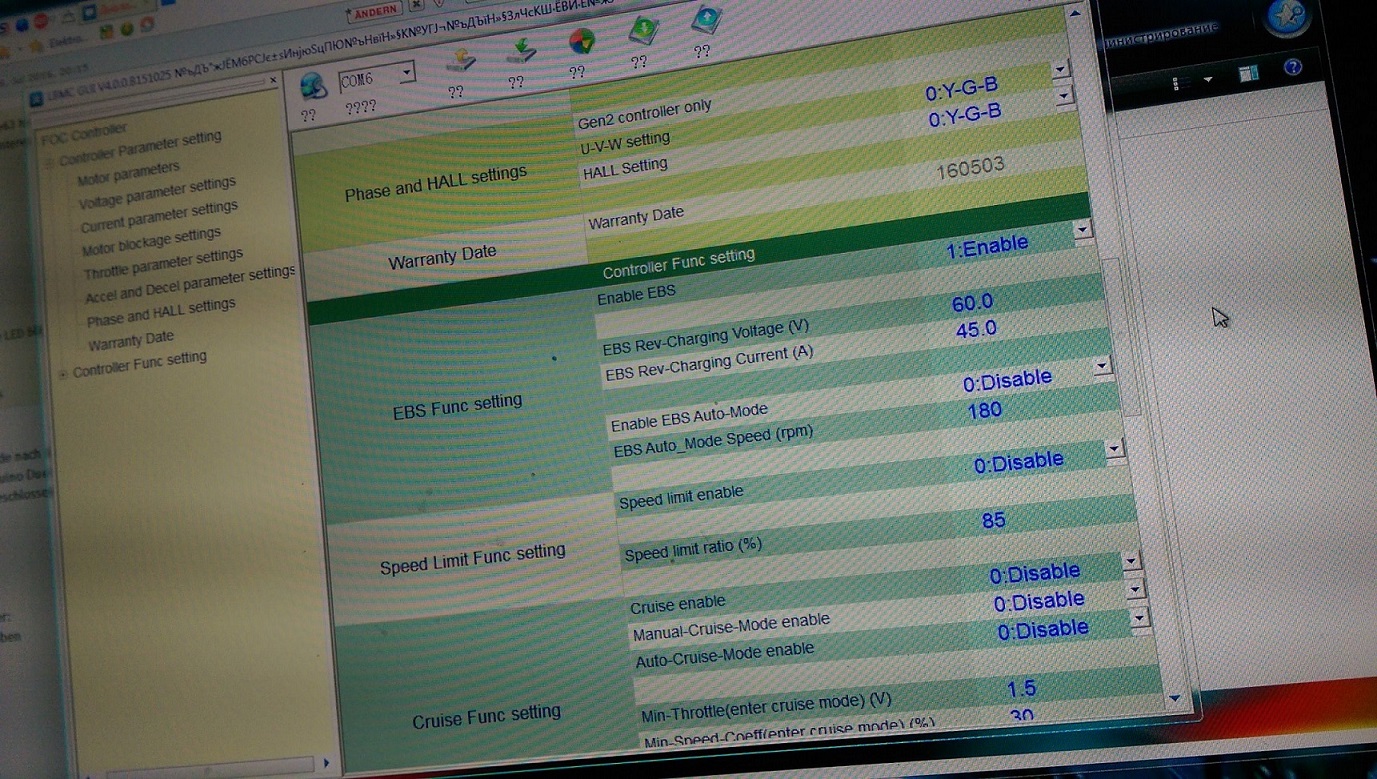1377x779 pixels.
Task: Click the scroll-down arrow of settings panel
Action: click(1174, 699)
